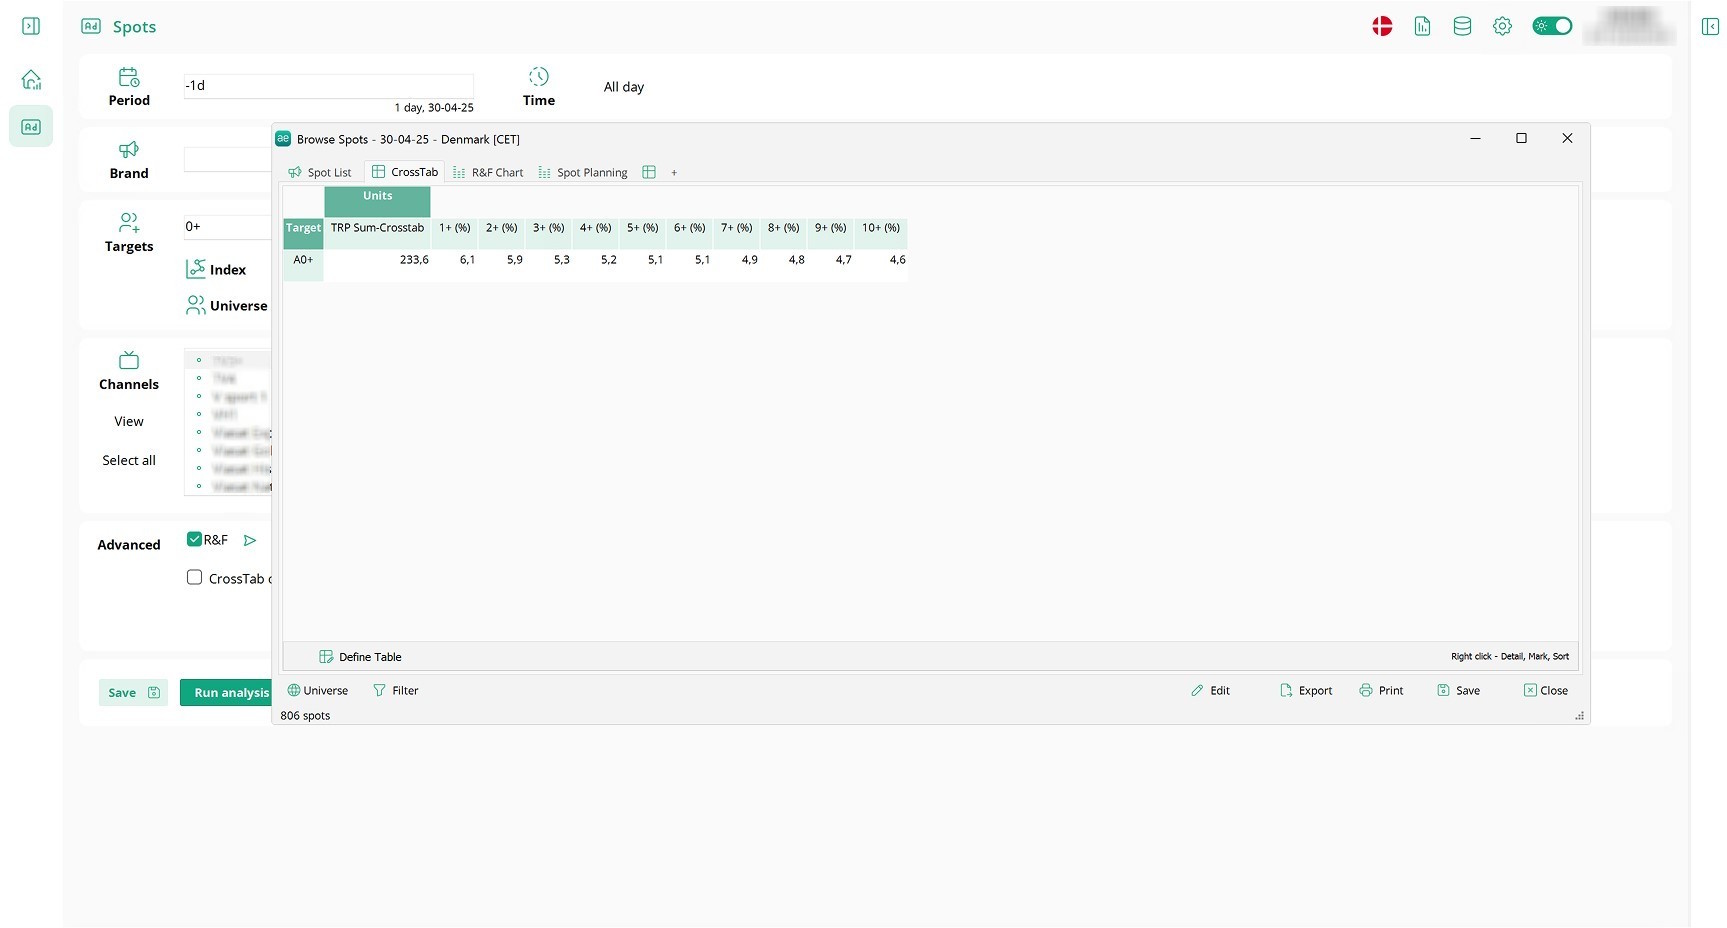Run R&F with the play arrow icon
The width and height of the screenshot is (1727, 928).
(250, 540)
